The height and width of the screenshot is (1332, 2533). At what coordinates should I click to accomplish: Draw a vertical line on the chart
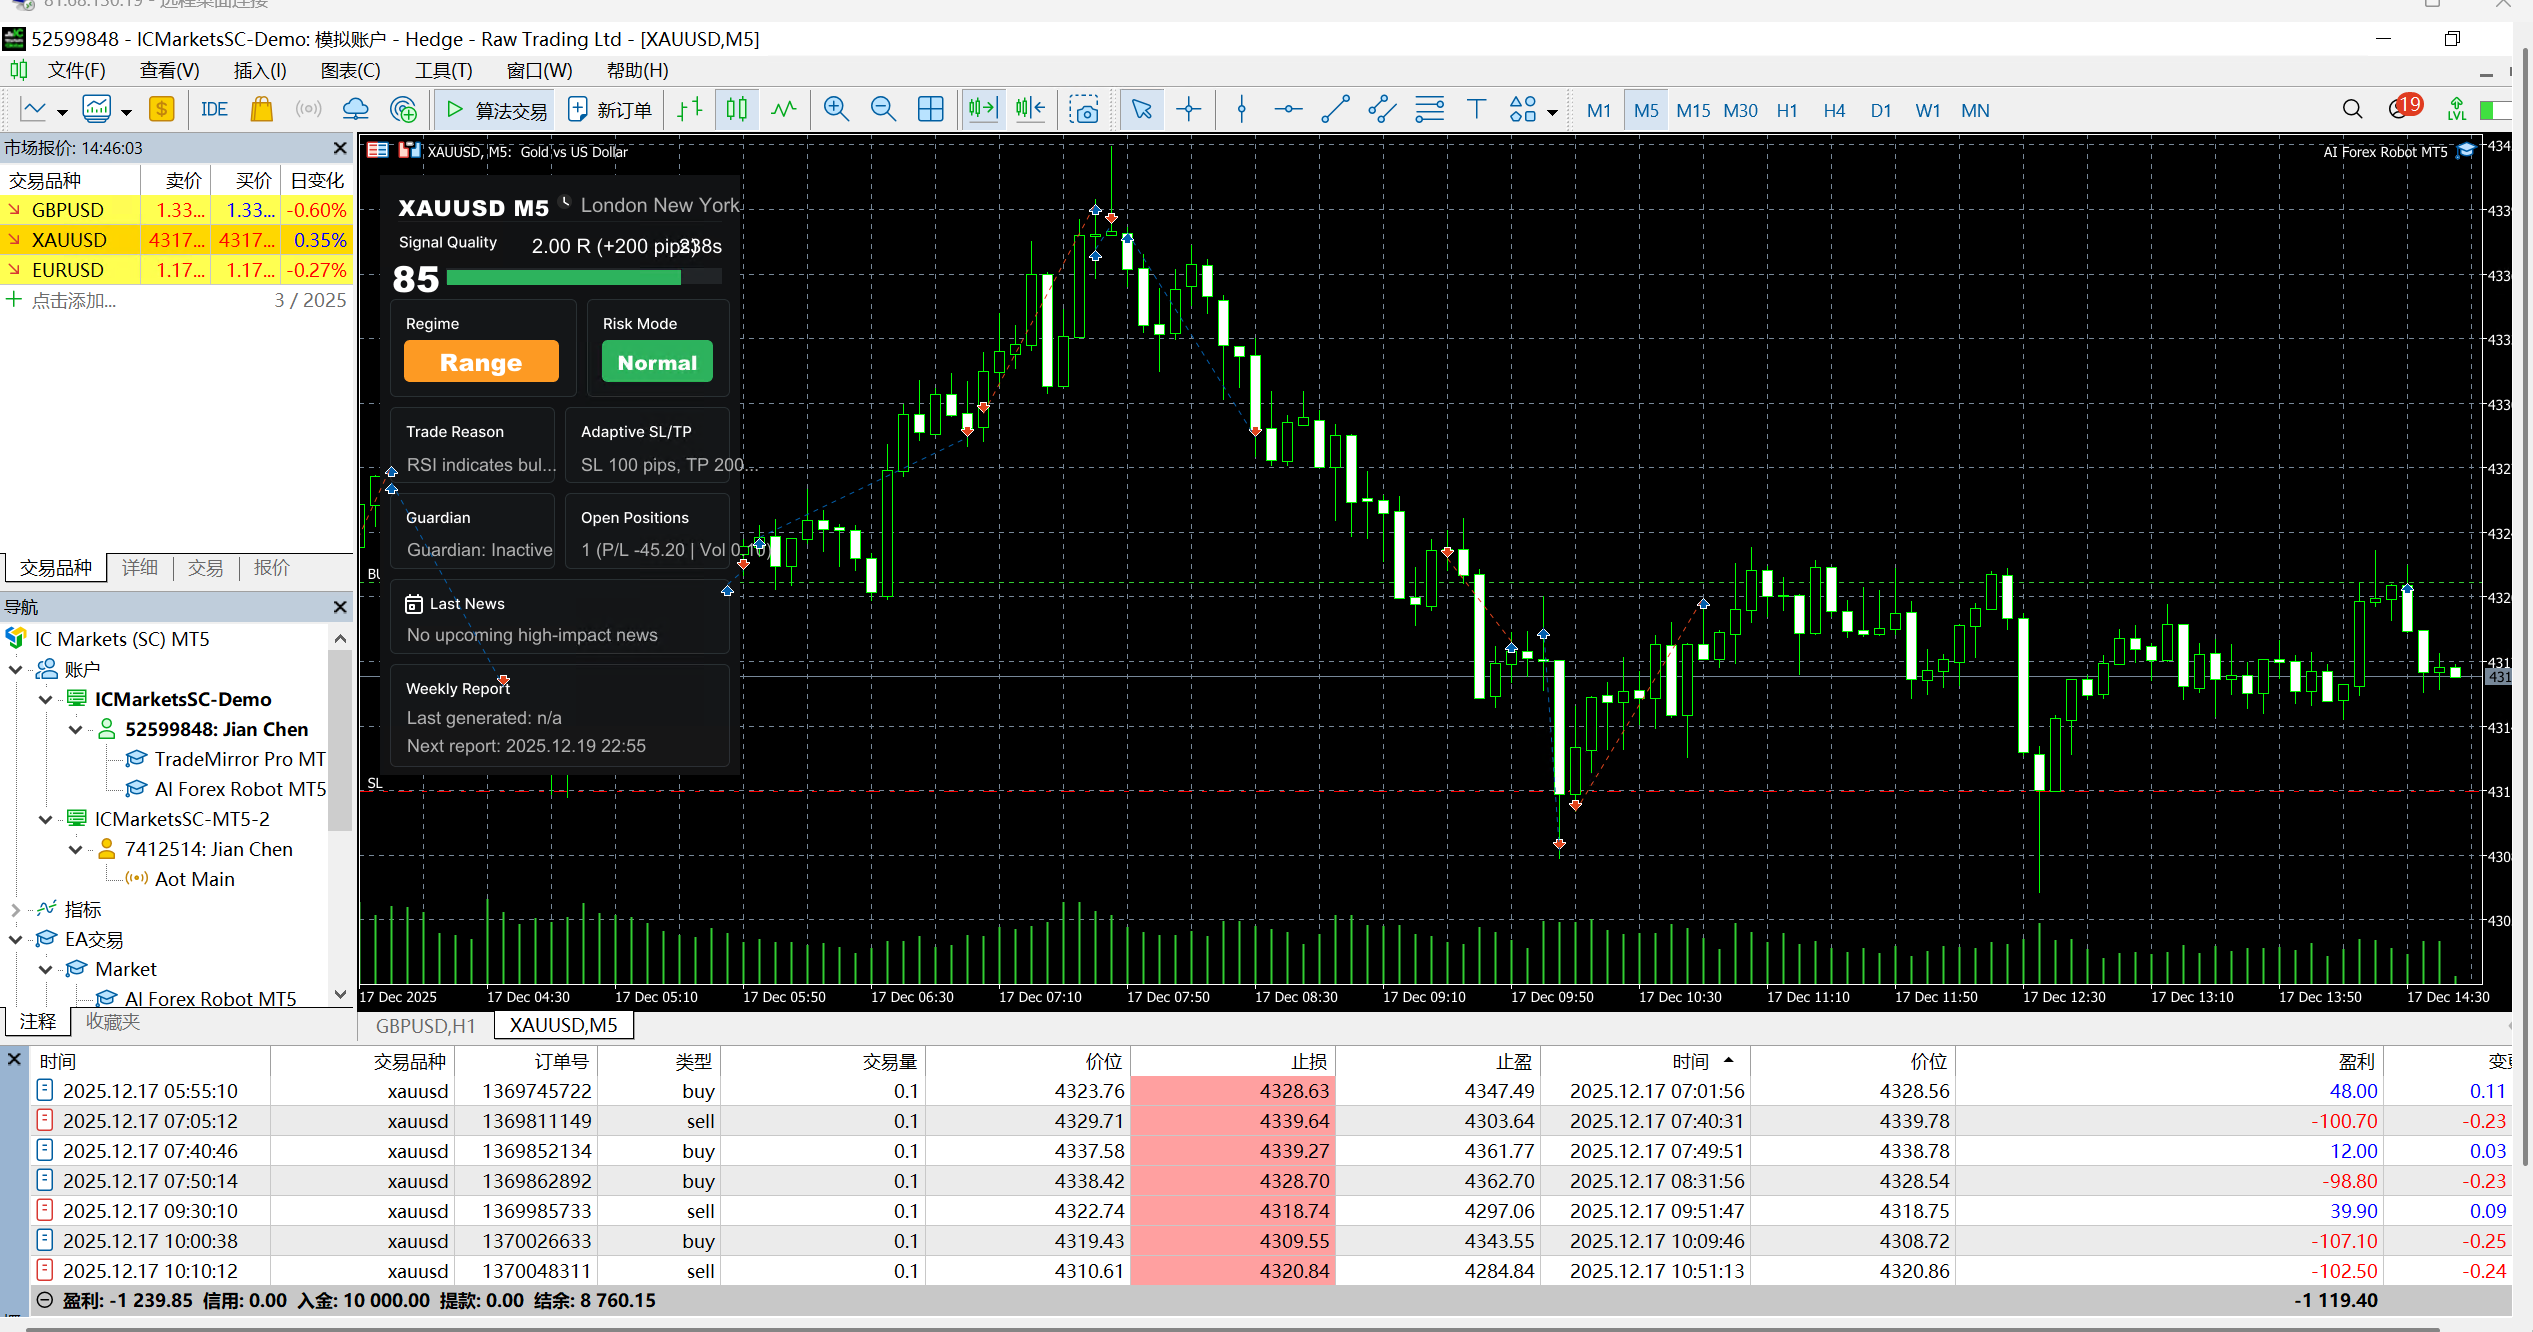1242,110
